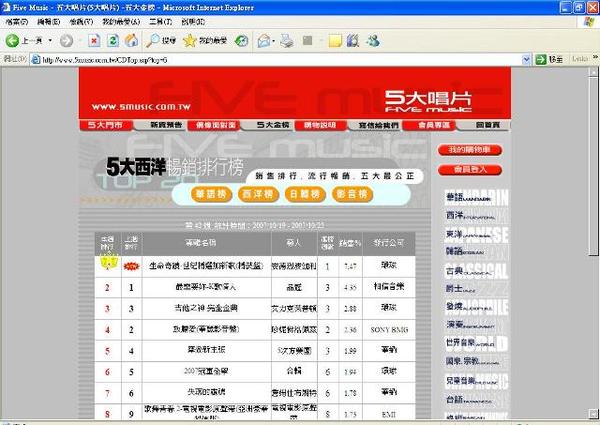
Task: Open 爵士 Jazz category link
Action: pyautogui.click(x=460, y=288)
